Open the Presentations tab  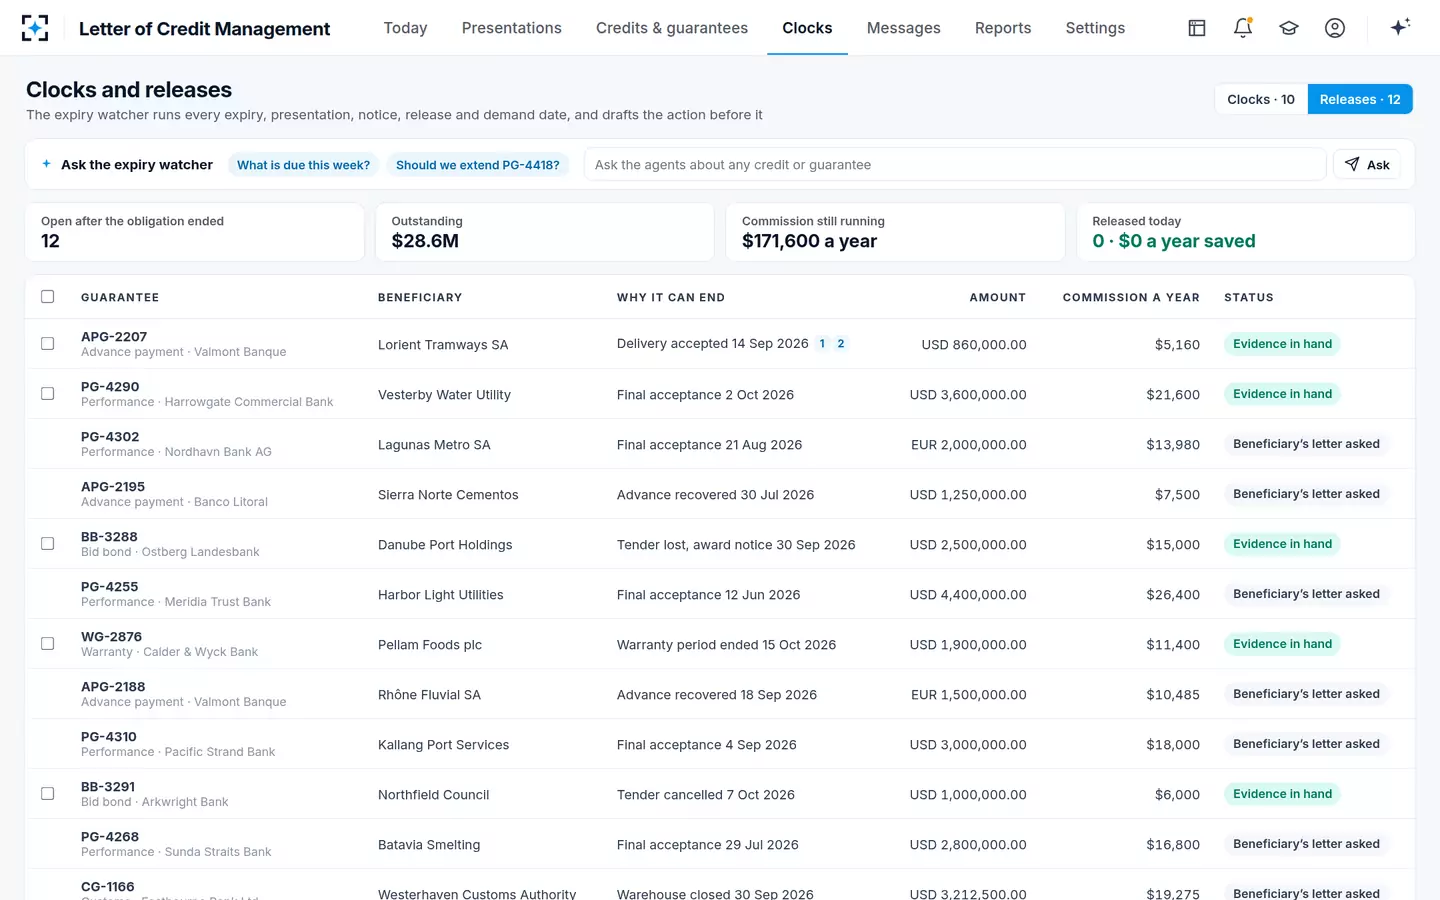(x=512, y=28)
